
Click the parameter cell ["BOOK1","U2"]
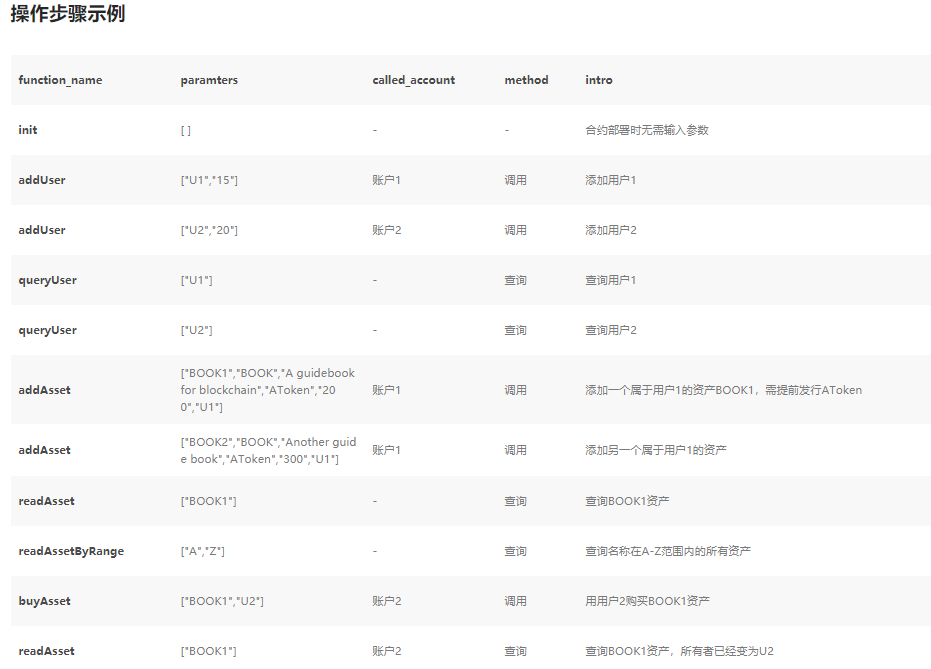[x=222, y=601]
